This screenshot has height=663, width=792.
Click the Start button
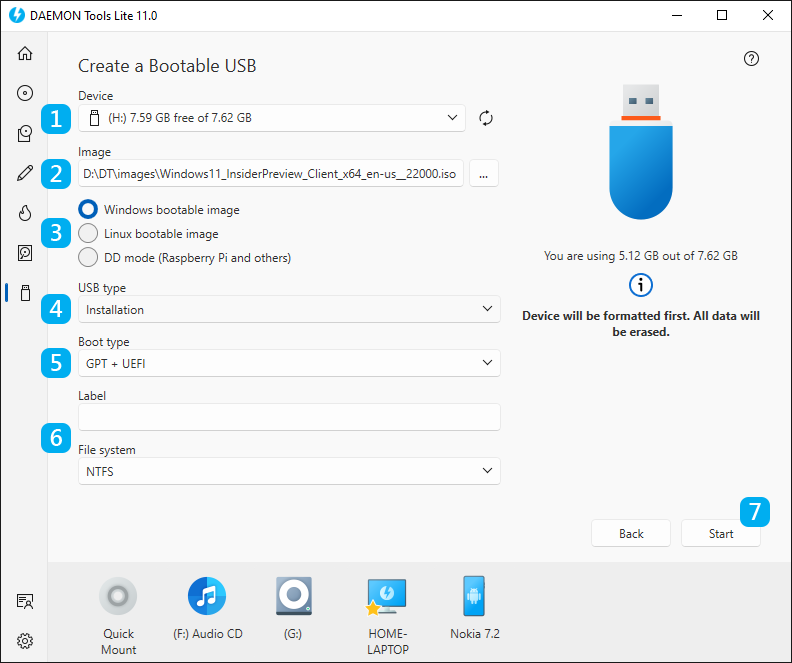(x=721, y=533)
